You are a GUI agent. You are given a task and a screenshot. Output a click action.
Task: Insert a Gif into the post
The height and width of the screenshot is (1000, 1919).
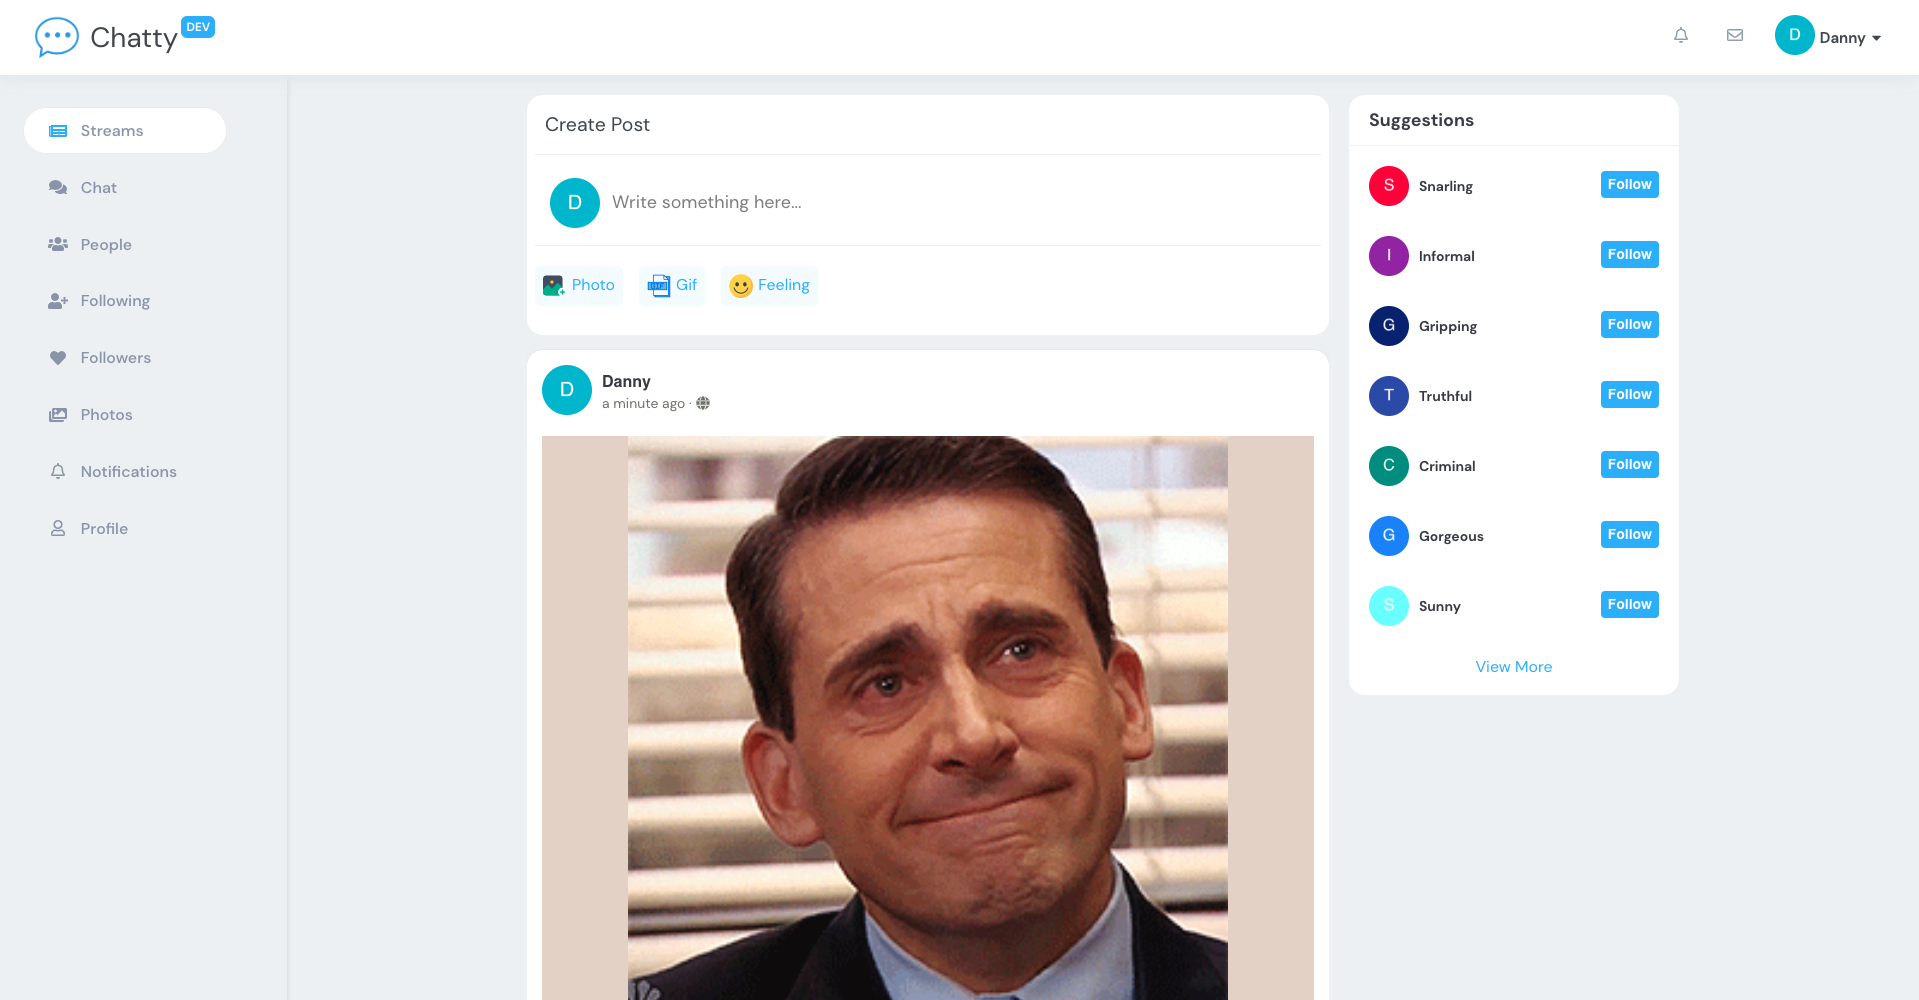[672, 286]
